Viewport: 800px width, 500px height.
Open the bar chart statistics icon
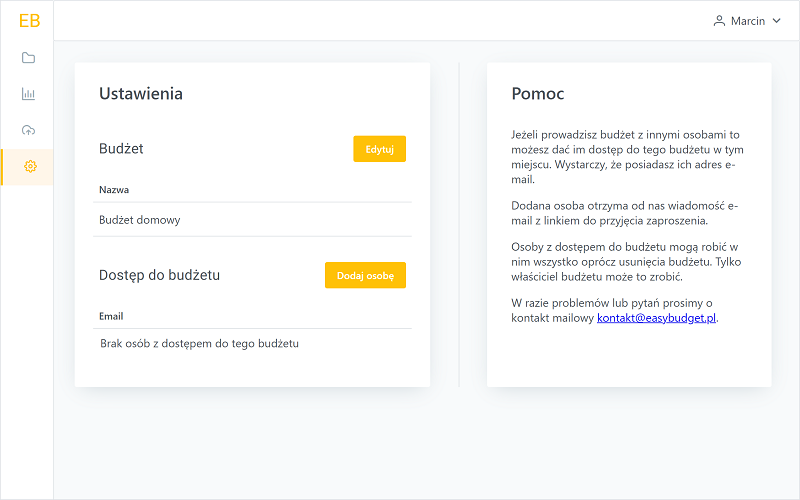point(29,94)
